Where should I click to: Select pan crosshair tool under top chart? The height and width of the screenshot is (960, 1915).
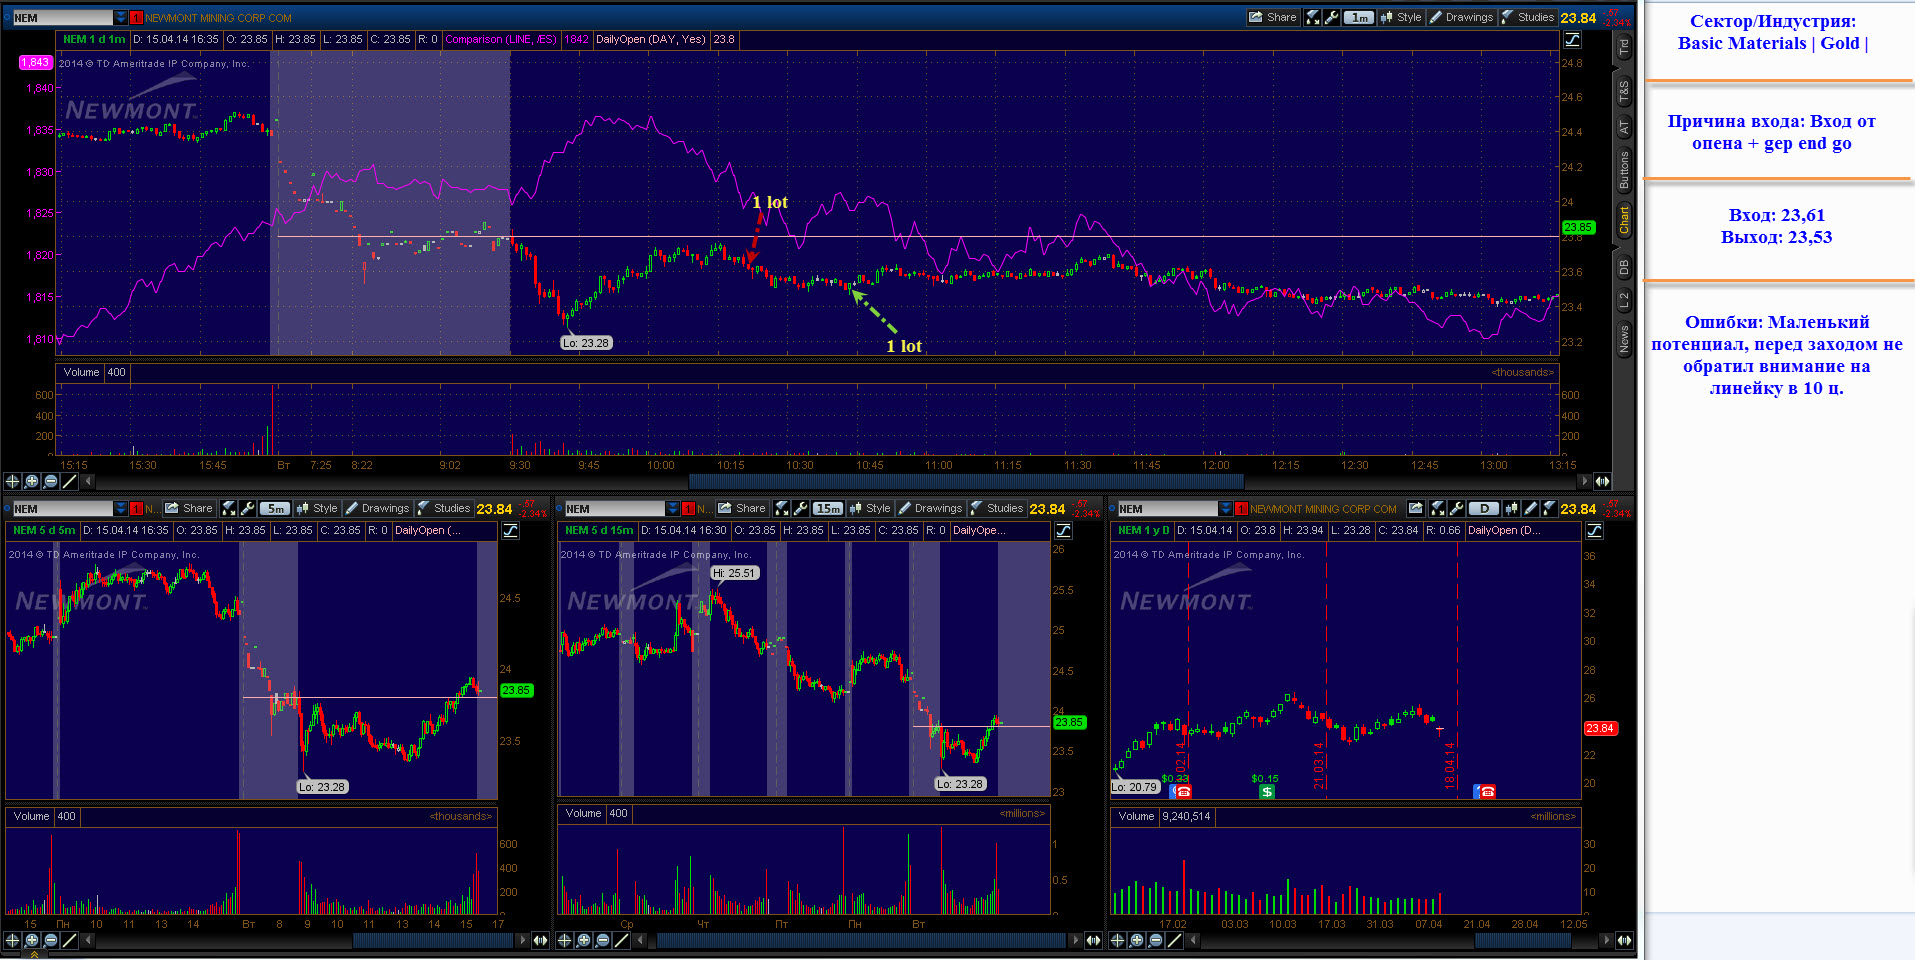pos(13,481)
